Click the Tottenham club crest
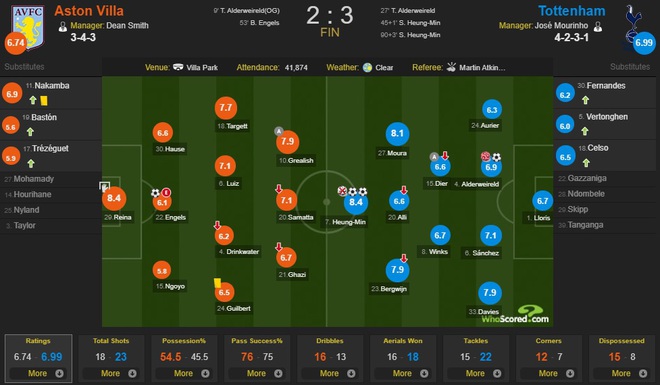Screen dimensions: 660x385 [633, 24]
